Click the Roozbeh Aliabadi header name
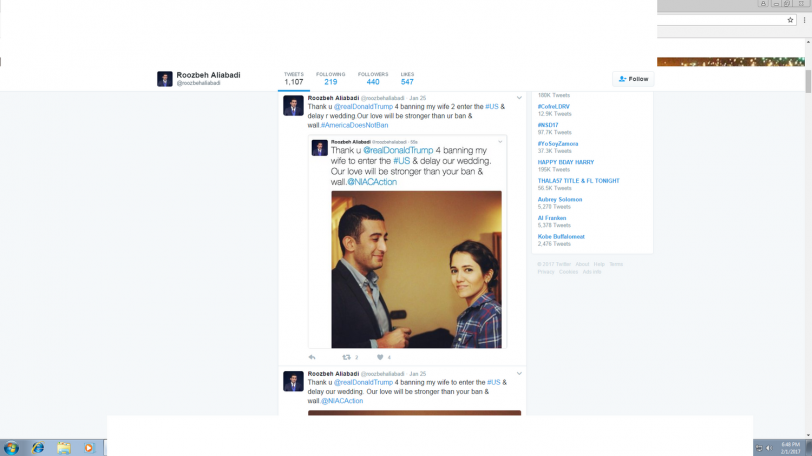This screenshot has width=812, height=456. pyautogui.click(x=208, y=75)
